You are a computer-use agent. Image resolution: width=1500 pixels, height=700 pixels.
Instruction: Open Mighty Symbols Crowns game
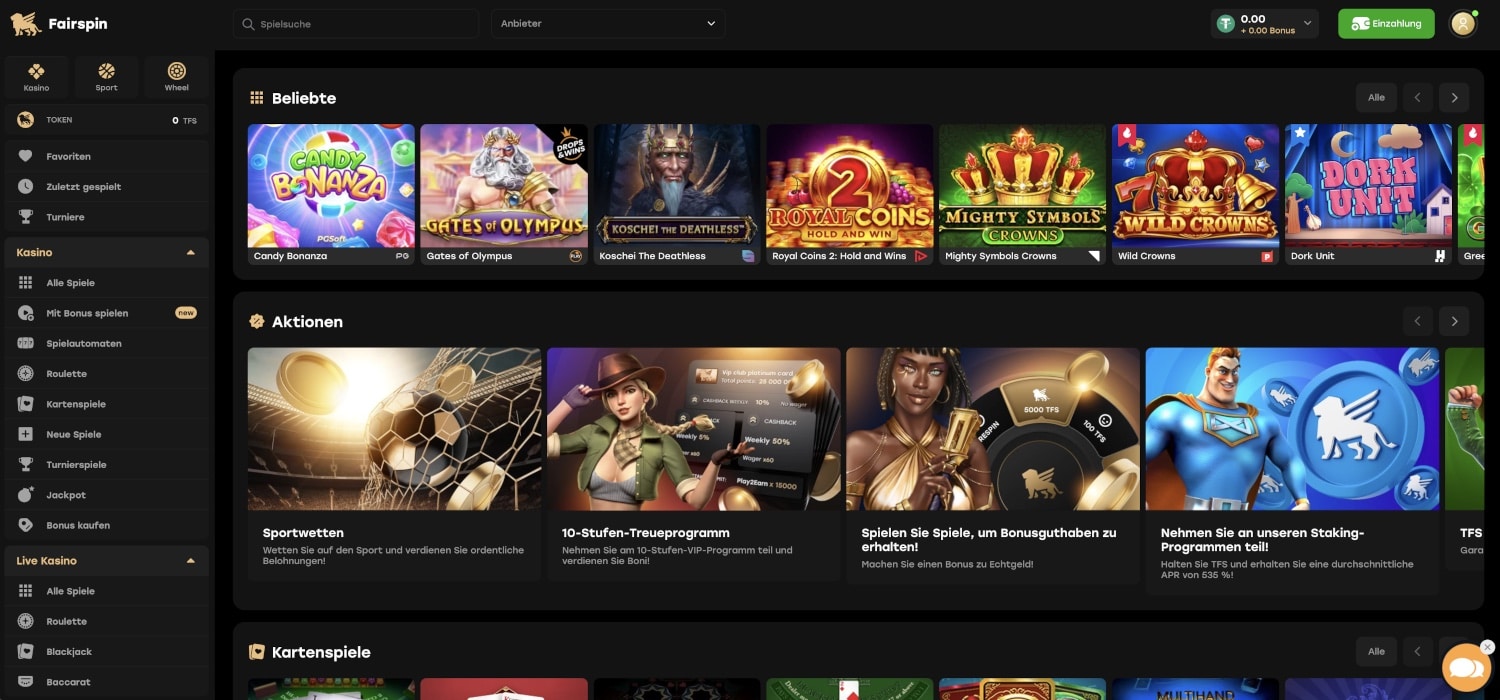click(1023, 194)
